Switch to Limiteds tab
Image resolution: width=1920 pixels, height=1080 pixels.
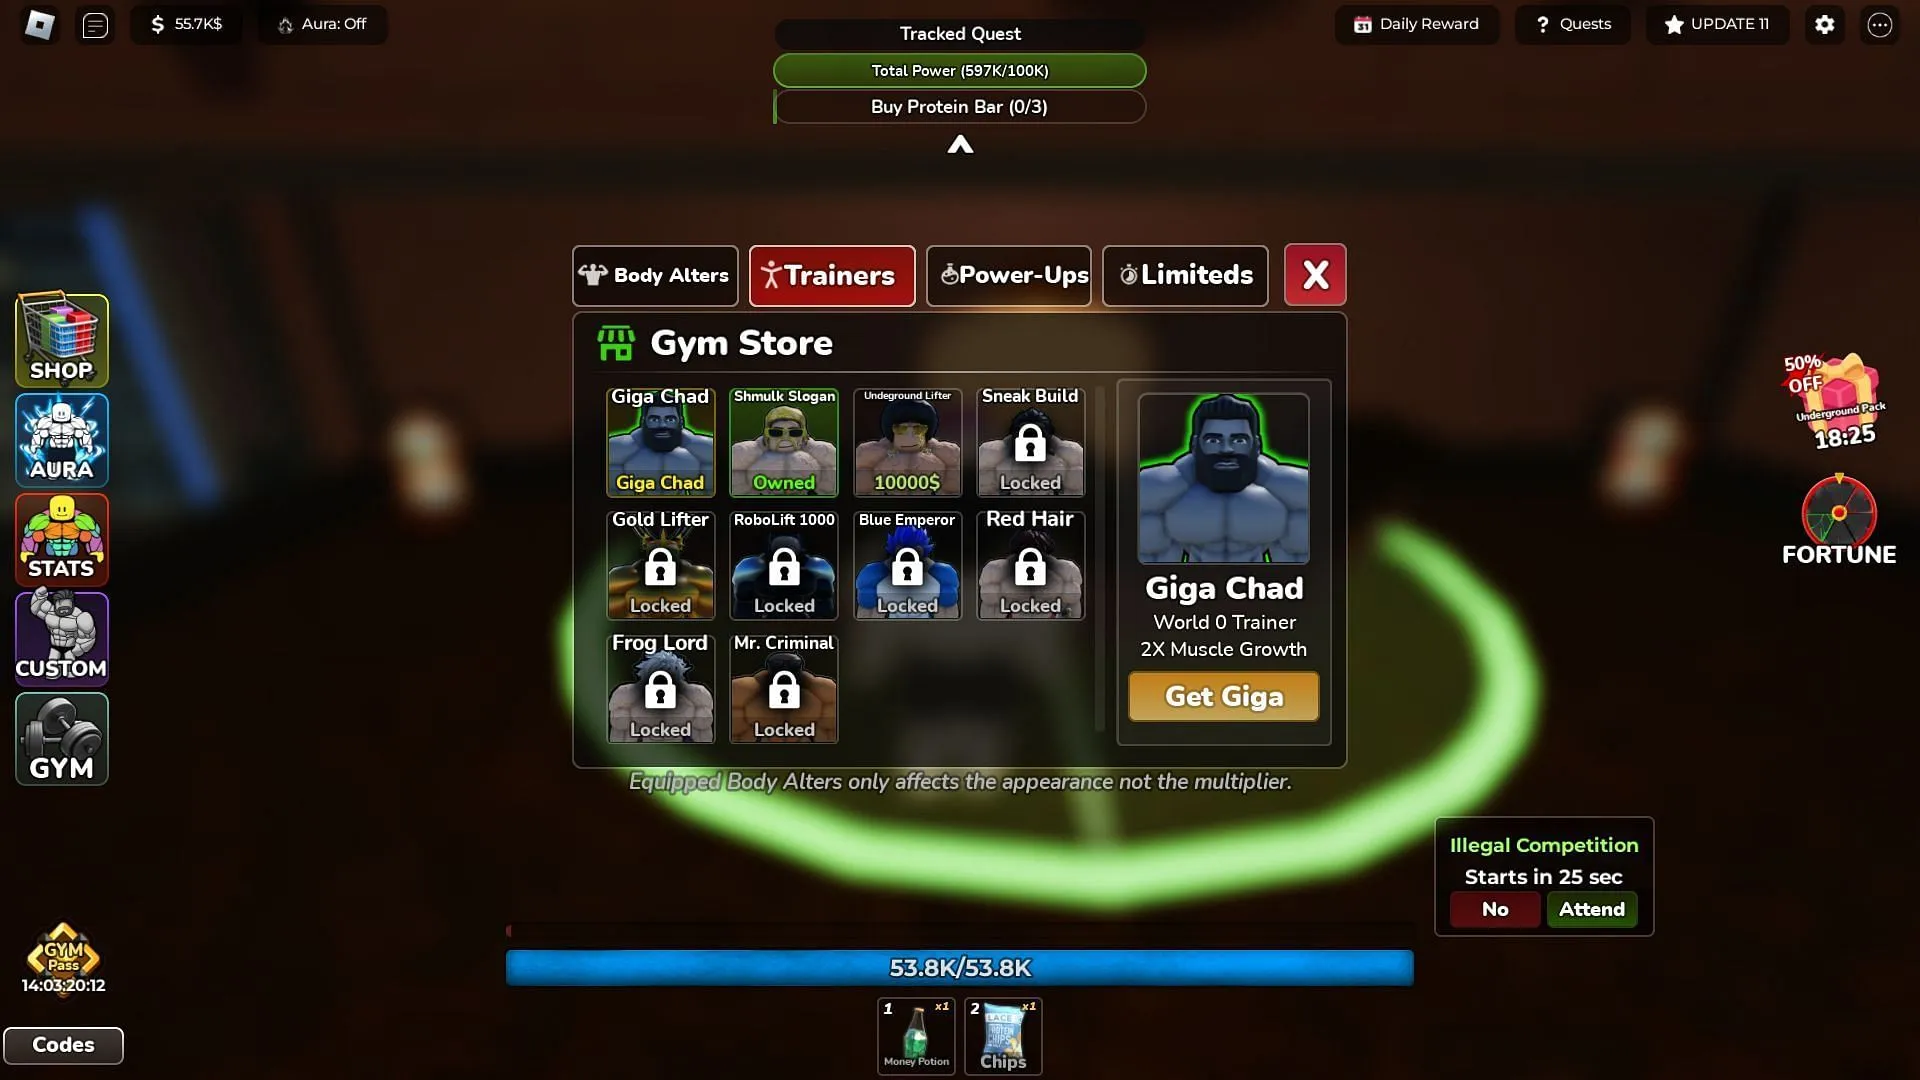pyautogui.click(x=1183, y=274)
